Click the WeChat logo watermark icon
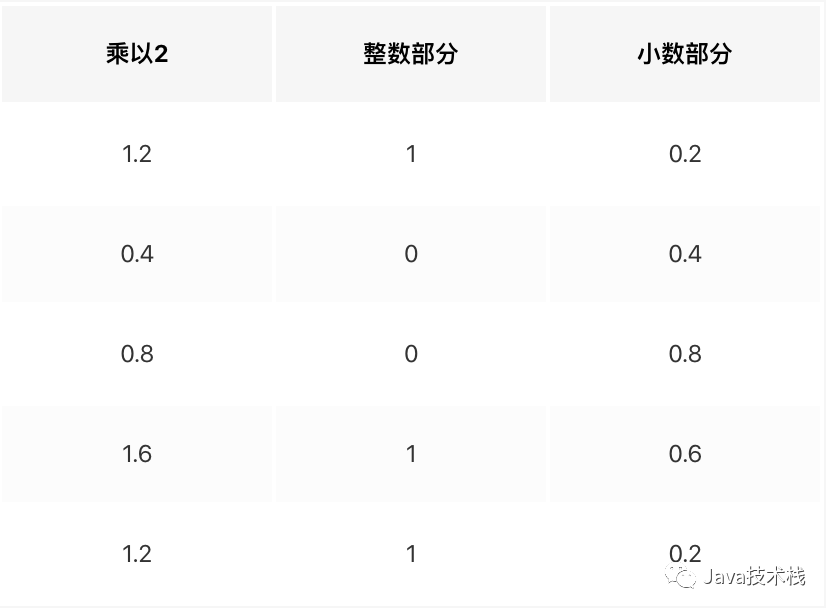Viewport: 832px width, 612px height. (681, 576)
